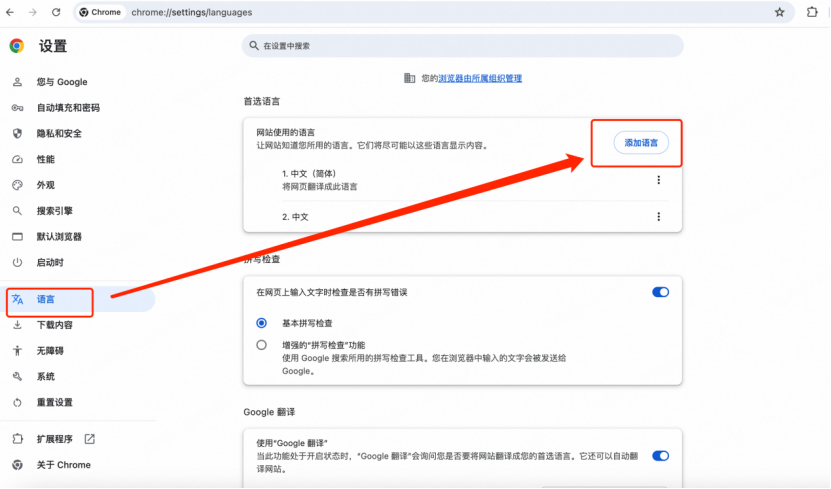Viewport: 831px width, 489px height.
Task: Bookmark this page with the star icon
Action: pyautogui.click(x=779, y=12)
